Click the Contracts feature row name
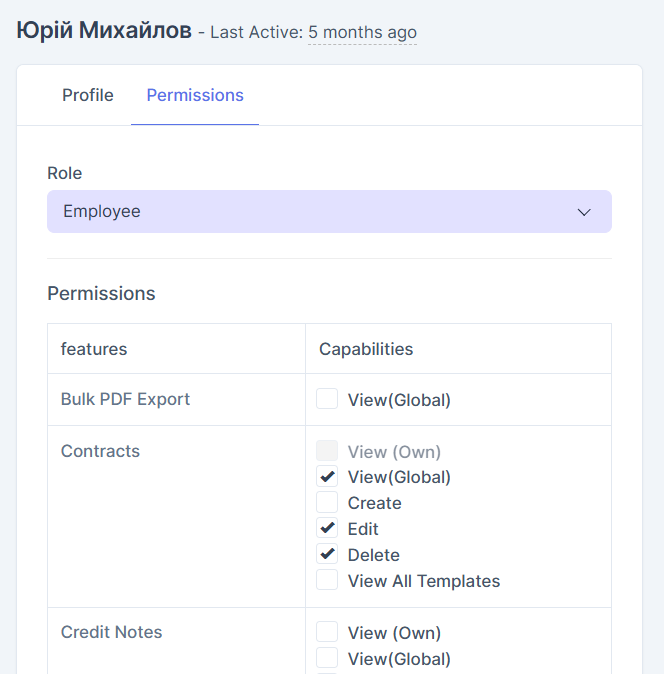 (100, 451)
